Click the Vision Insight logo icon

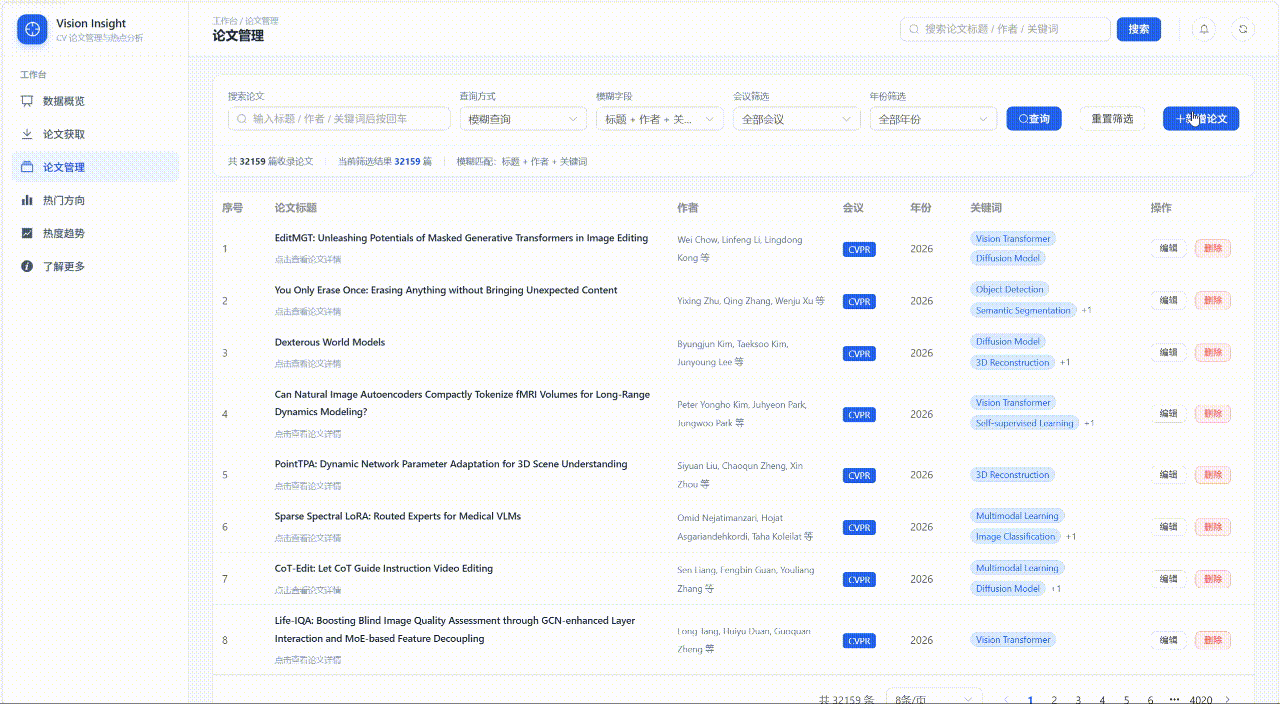point(32,30)
